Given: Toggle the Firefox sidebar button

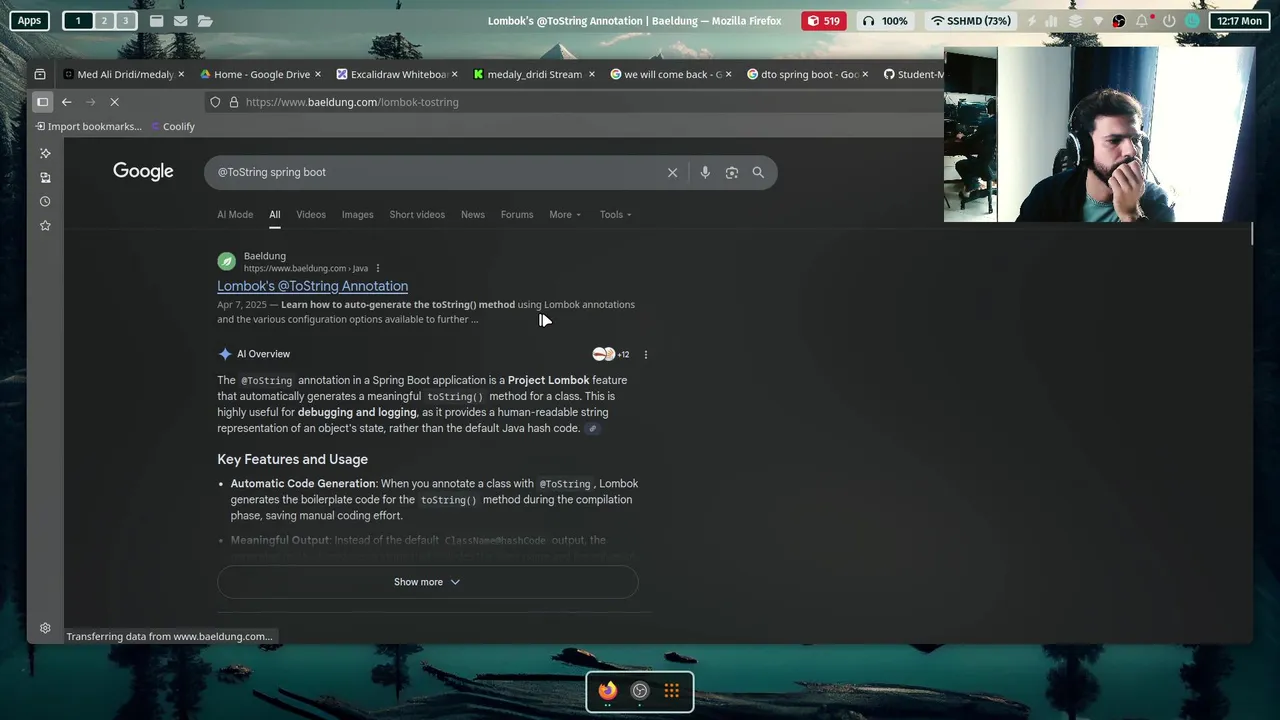Looking at the screenshot, I should point(42,102).
